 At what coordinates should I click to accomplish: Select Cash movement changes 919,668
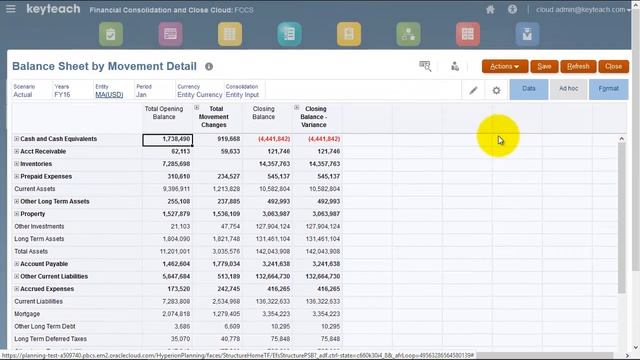[218, 139]
